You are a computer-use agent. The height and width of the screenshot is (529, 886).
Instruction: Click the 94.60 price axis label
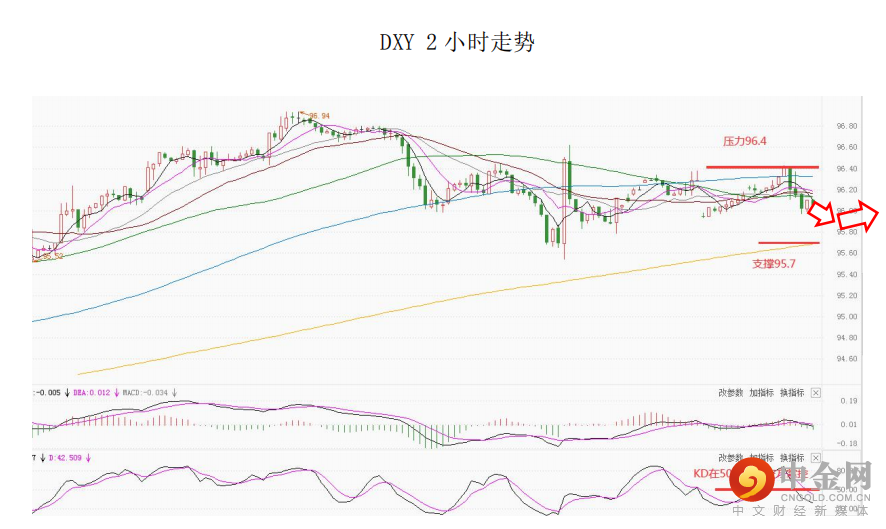click(846, 359)
